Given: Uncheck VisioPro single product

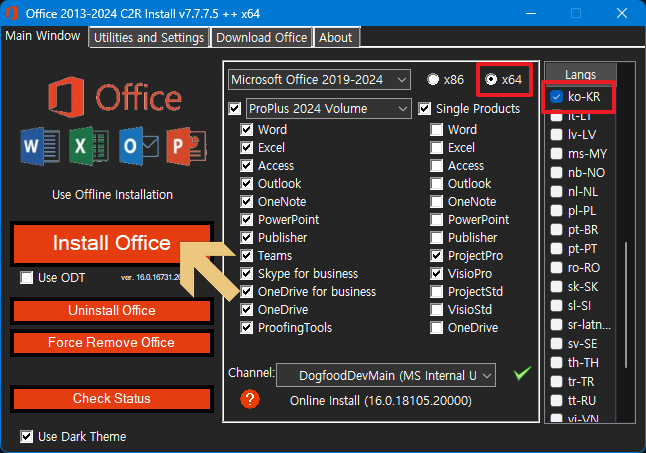Looking at the screenshot, I should coord(436,273).
